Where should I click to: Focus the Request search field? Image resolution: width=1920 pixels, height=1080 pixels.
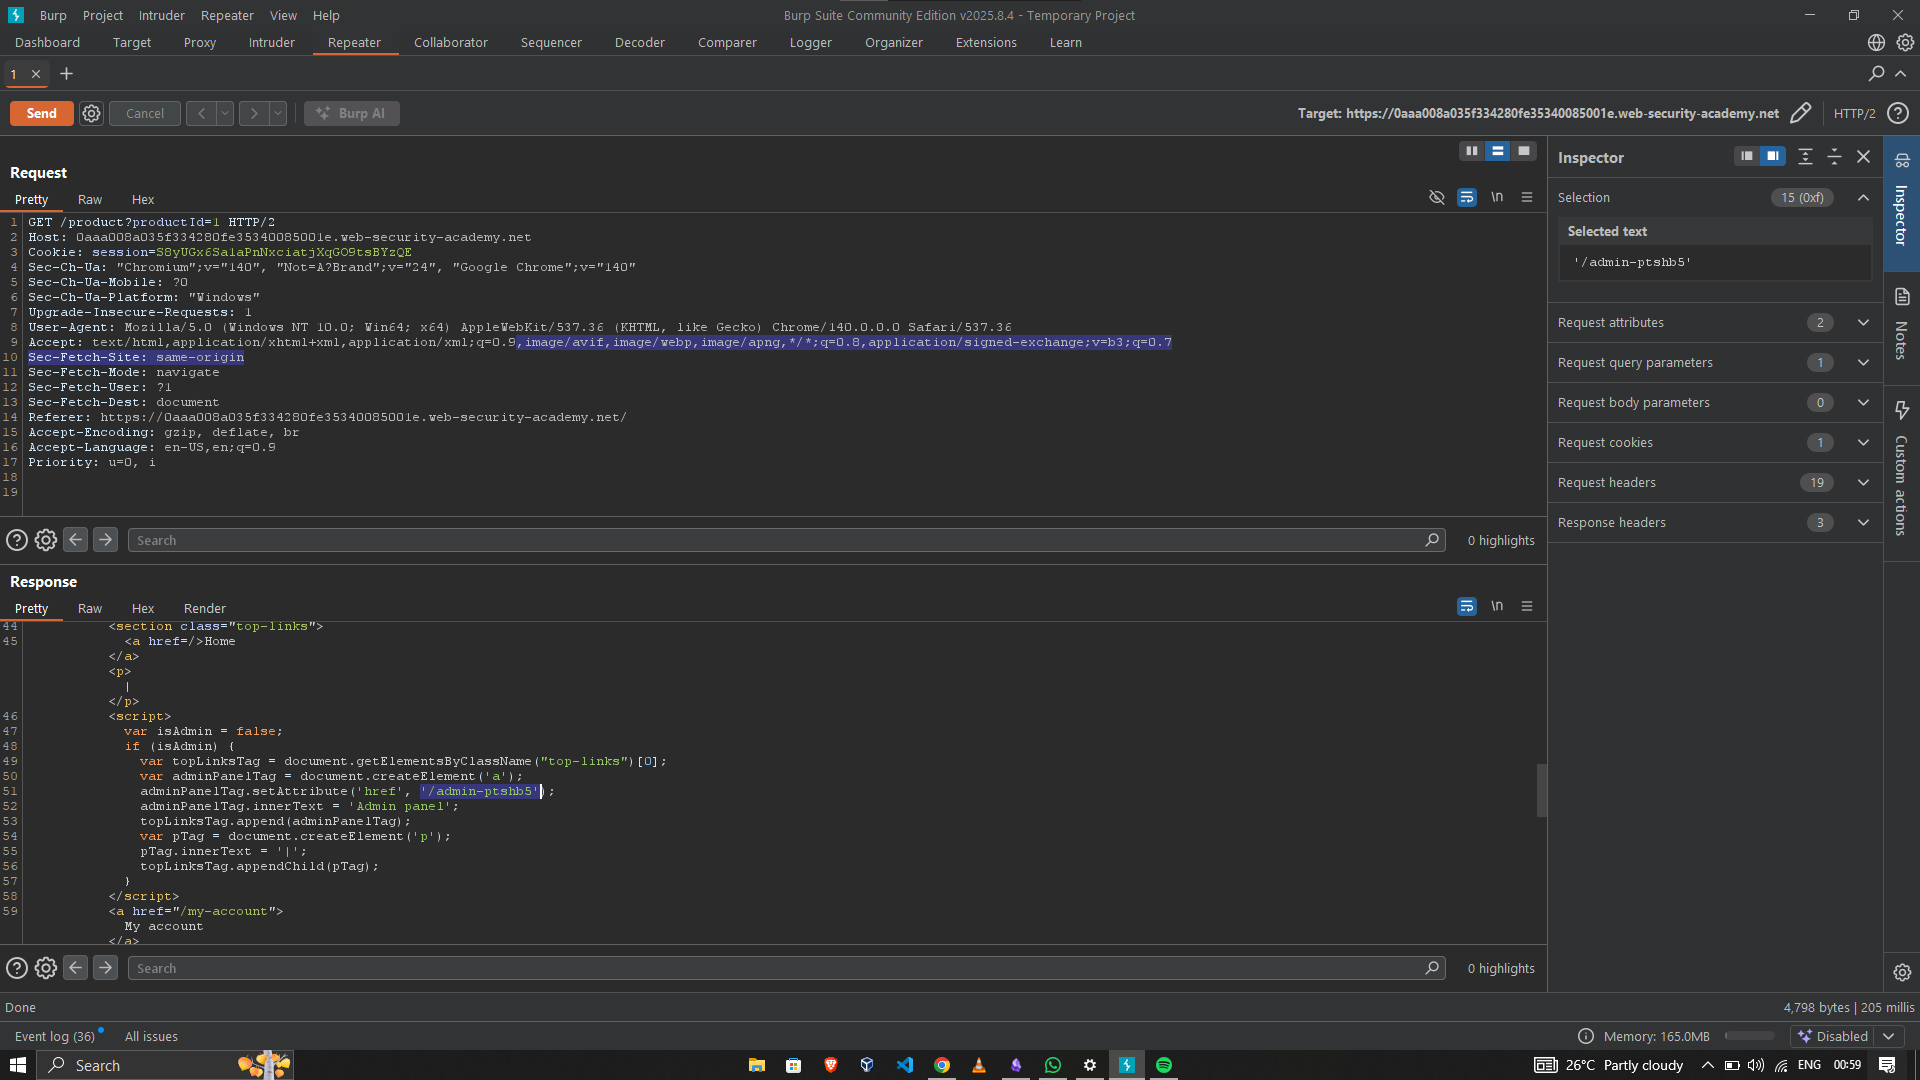[x=786, y=541]
